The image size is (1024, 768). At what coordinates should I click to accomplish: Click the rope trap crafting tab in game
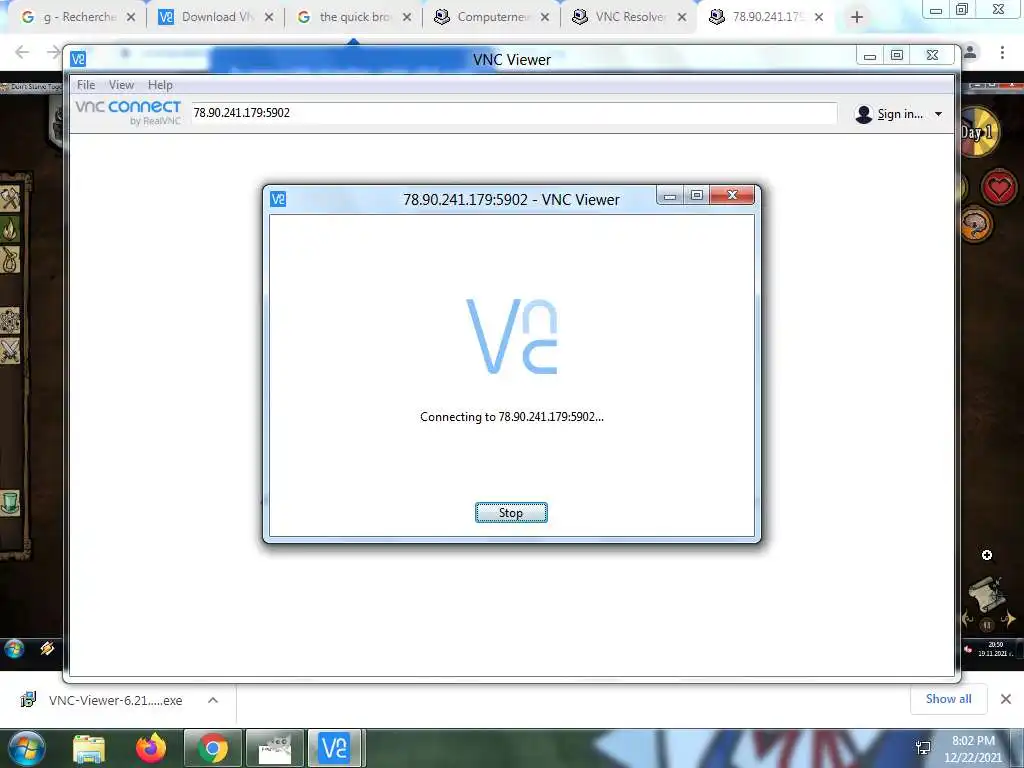point(10,260)
